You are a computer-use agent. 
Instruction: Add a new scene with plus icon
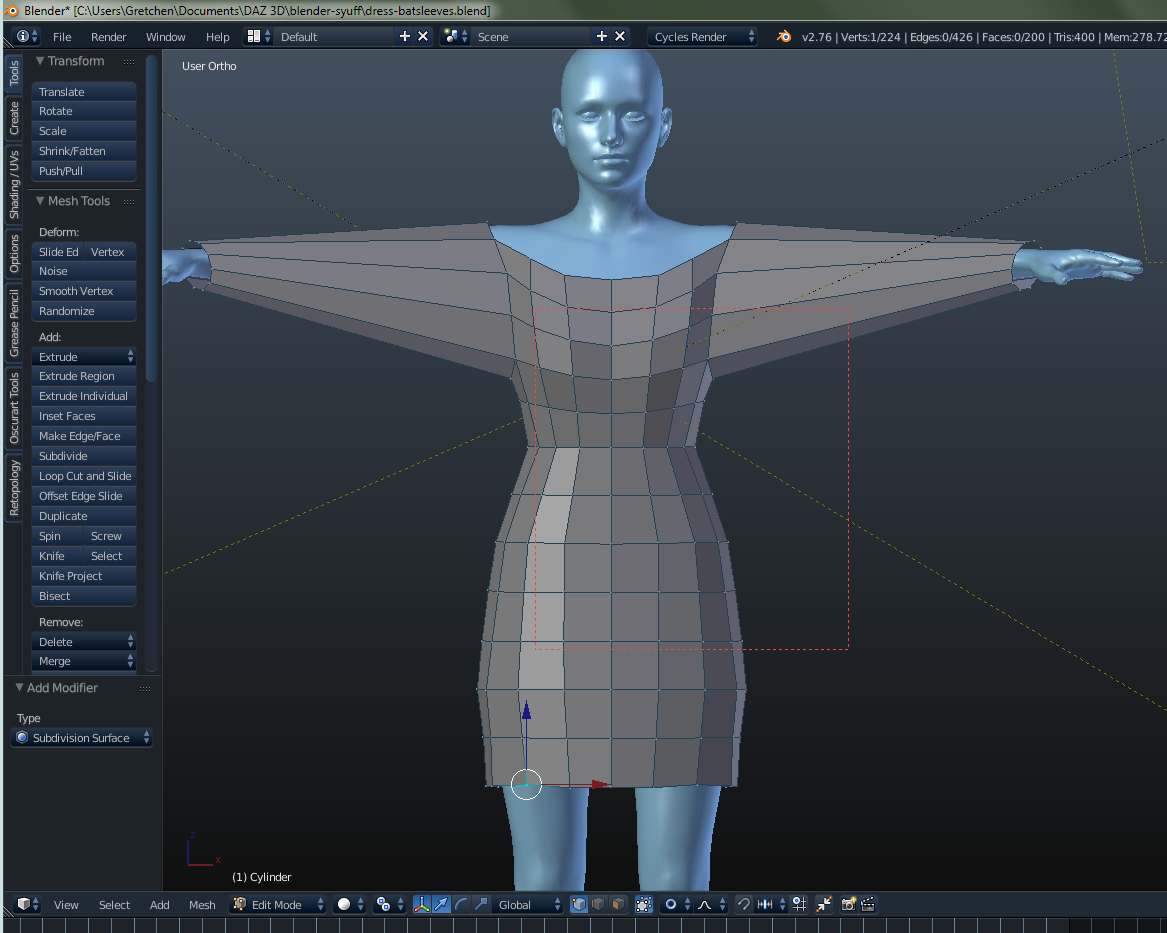[602, 36]
